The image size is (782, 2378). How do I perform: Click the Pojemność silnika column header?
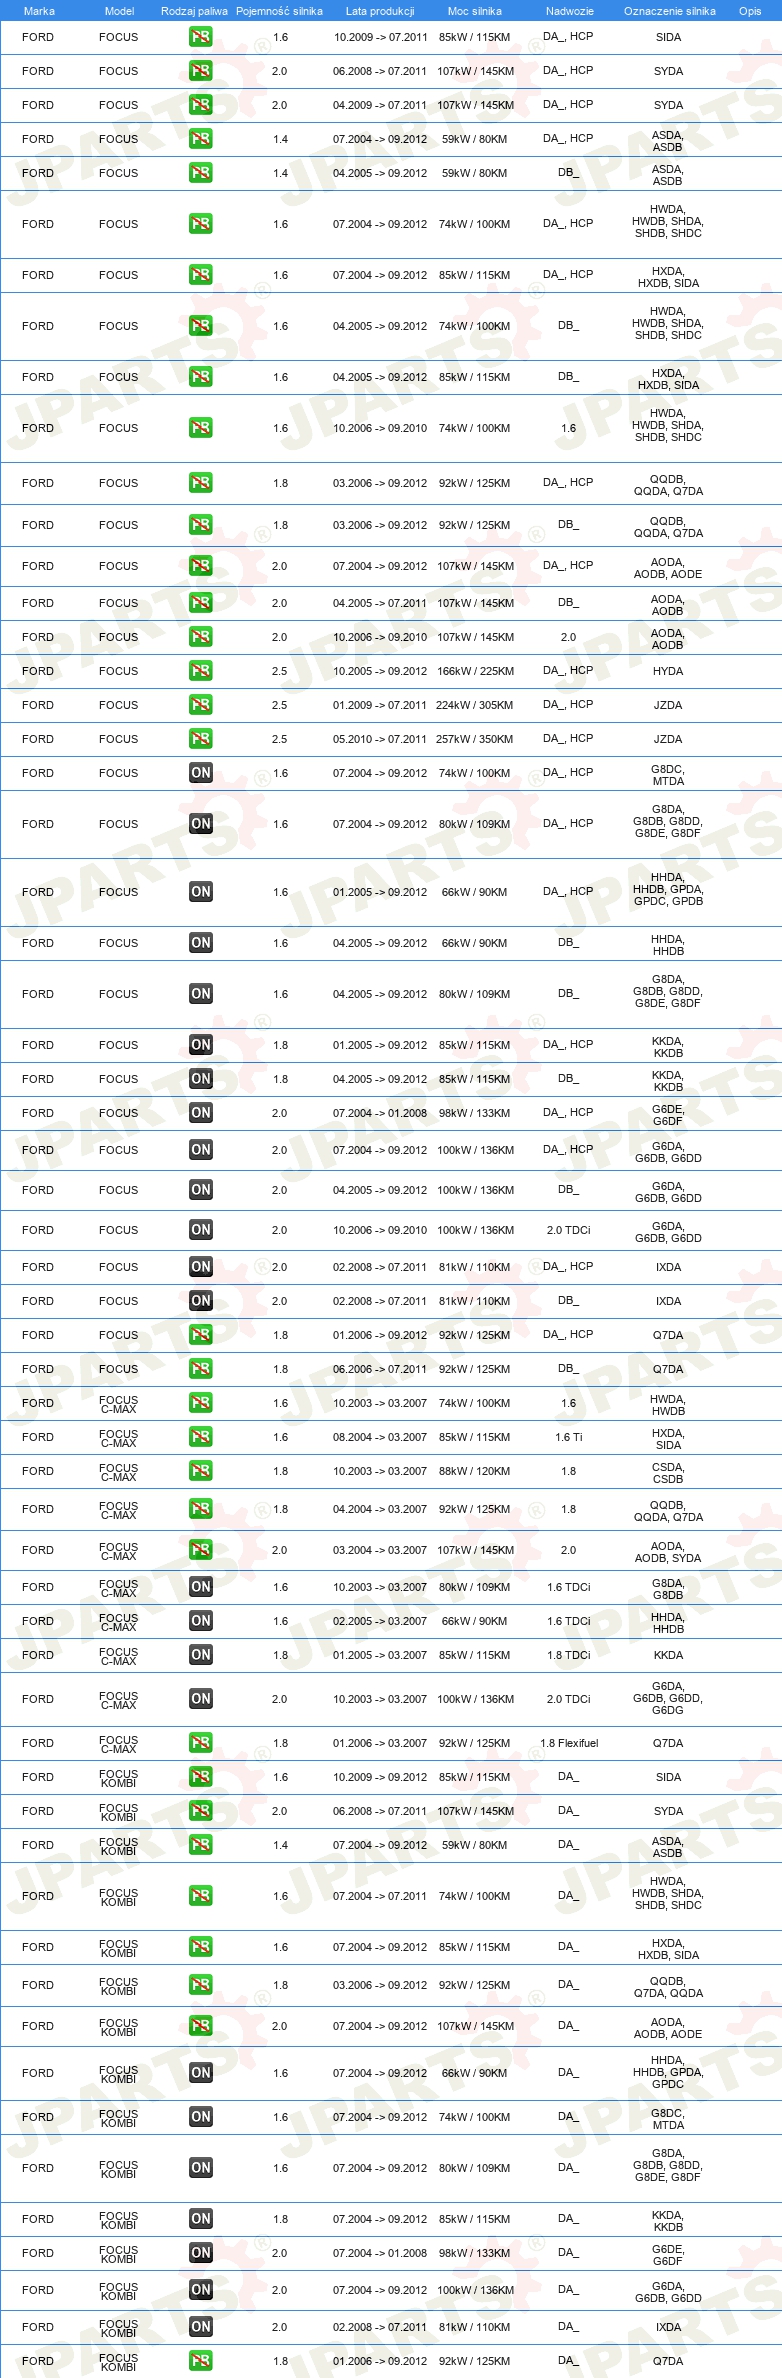[x=279, y=11]
